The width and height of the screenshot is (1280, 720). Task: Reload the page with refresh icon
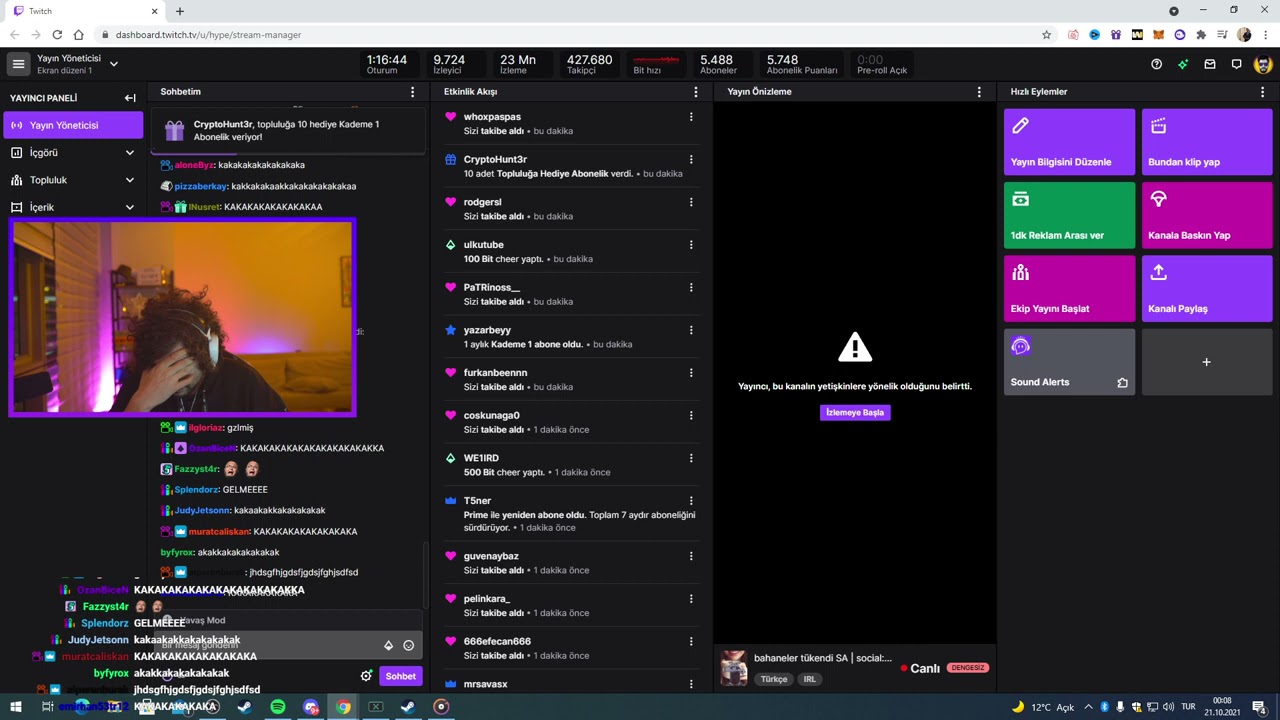(x=56, y=35)
